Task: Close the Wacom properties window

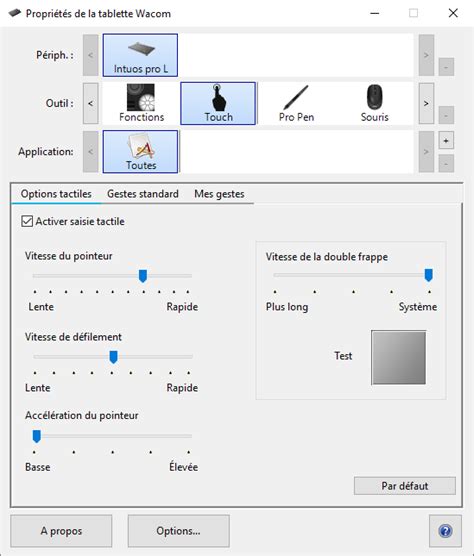Action: 453,13
